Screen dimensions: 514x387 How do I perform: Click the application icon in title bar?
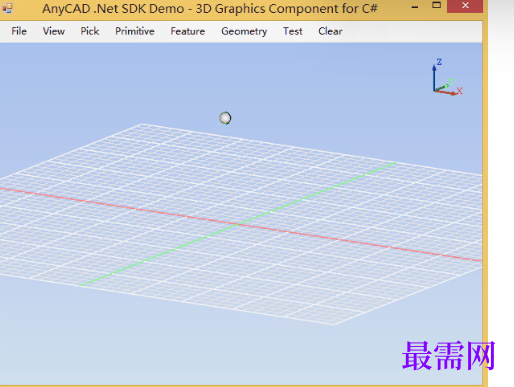click(7, 8)
